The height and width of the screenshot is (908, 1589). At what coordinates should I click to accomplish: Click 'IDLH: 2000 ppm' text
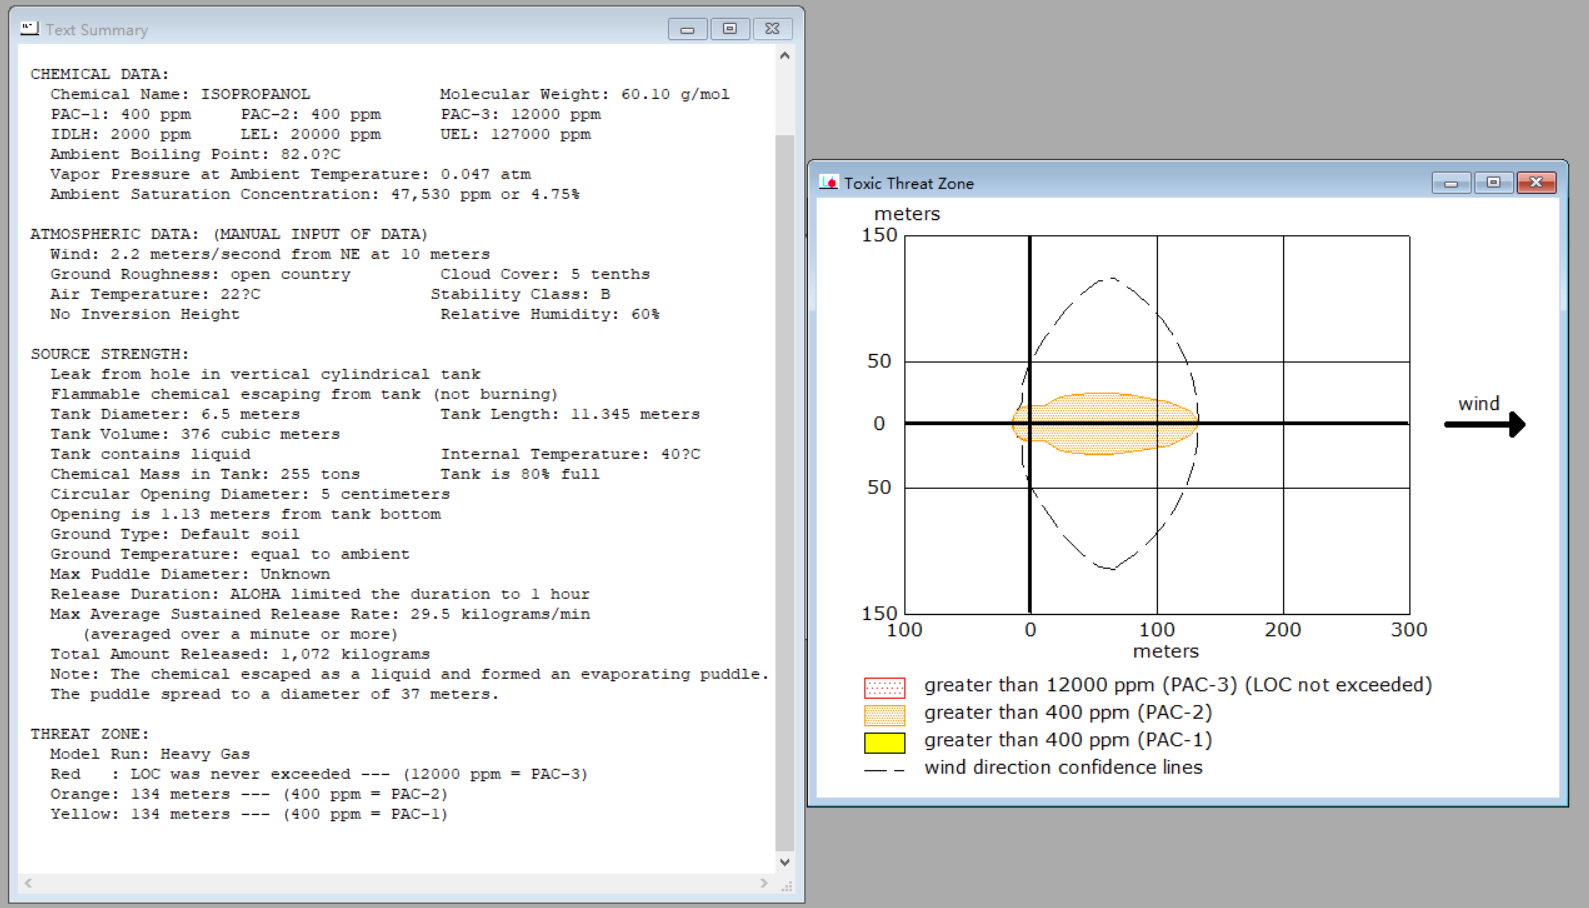pos(120,134)
